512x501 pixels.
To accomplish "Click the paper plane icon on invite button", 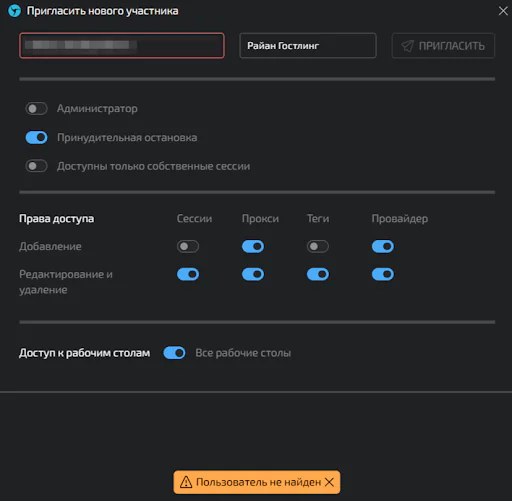I will (x=407, y=46).
